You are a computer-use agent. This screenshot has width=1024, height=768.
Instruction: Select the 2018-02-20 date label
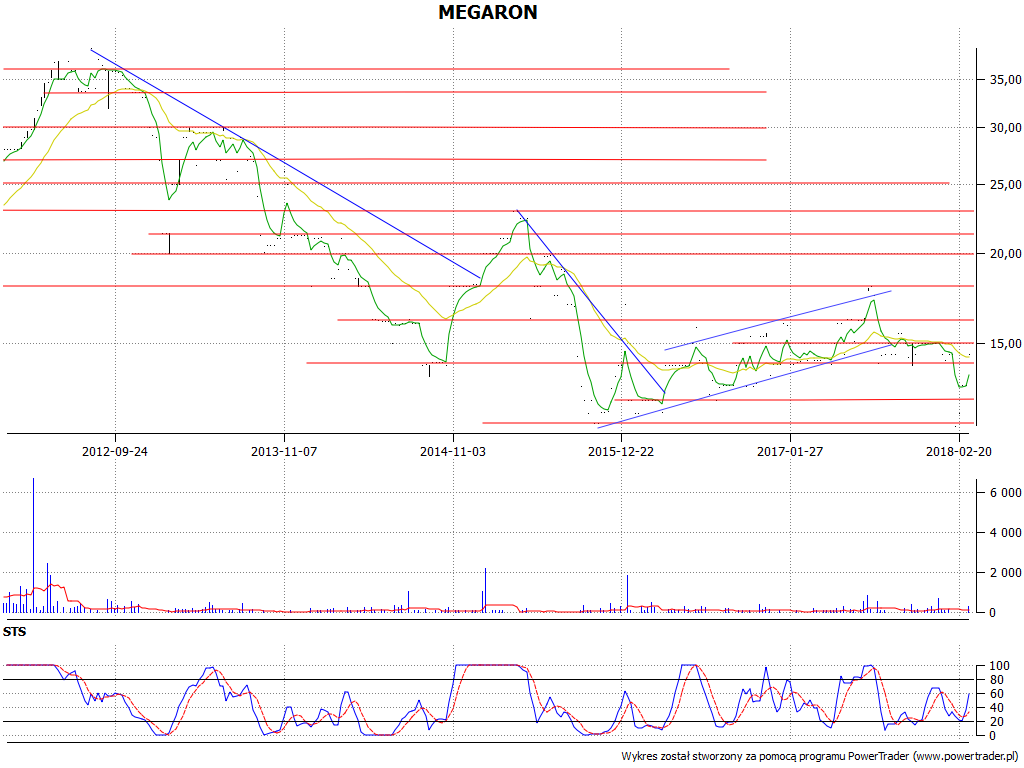click(959, 451)
